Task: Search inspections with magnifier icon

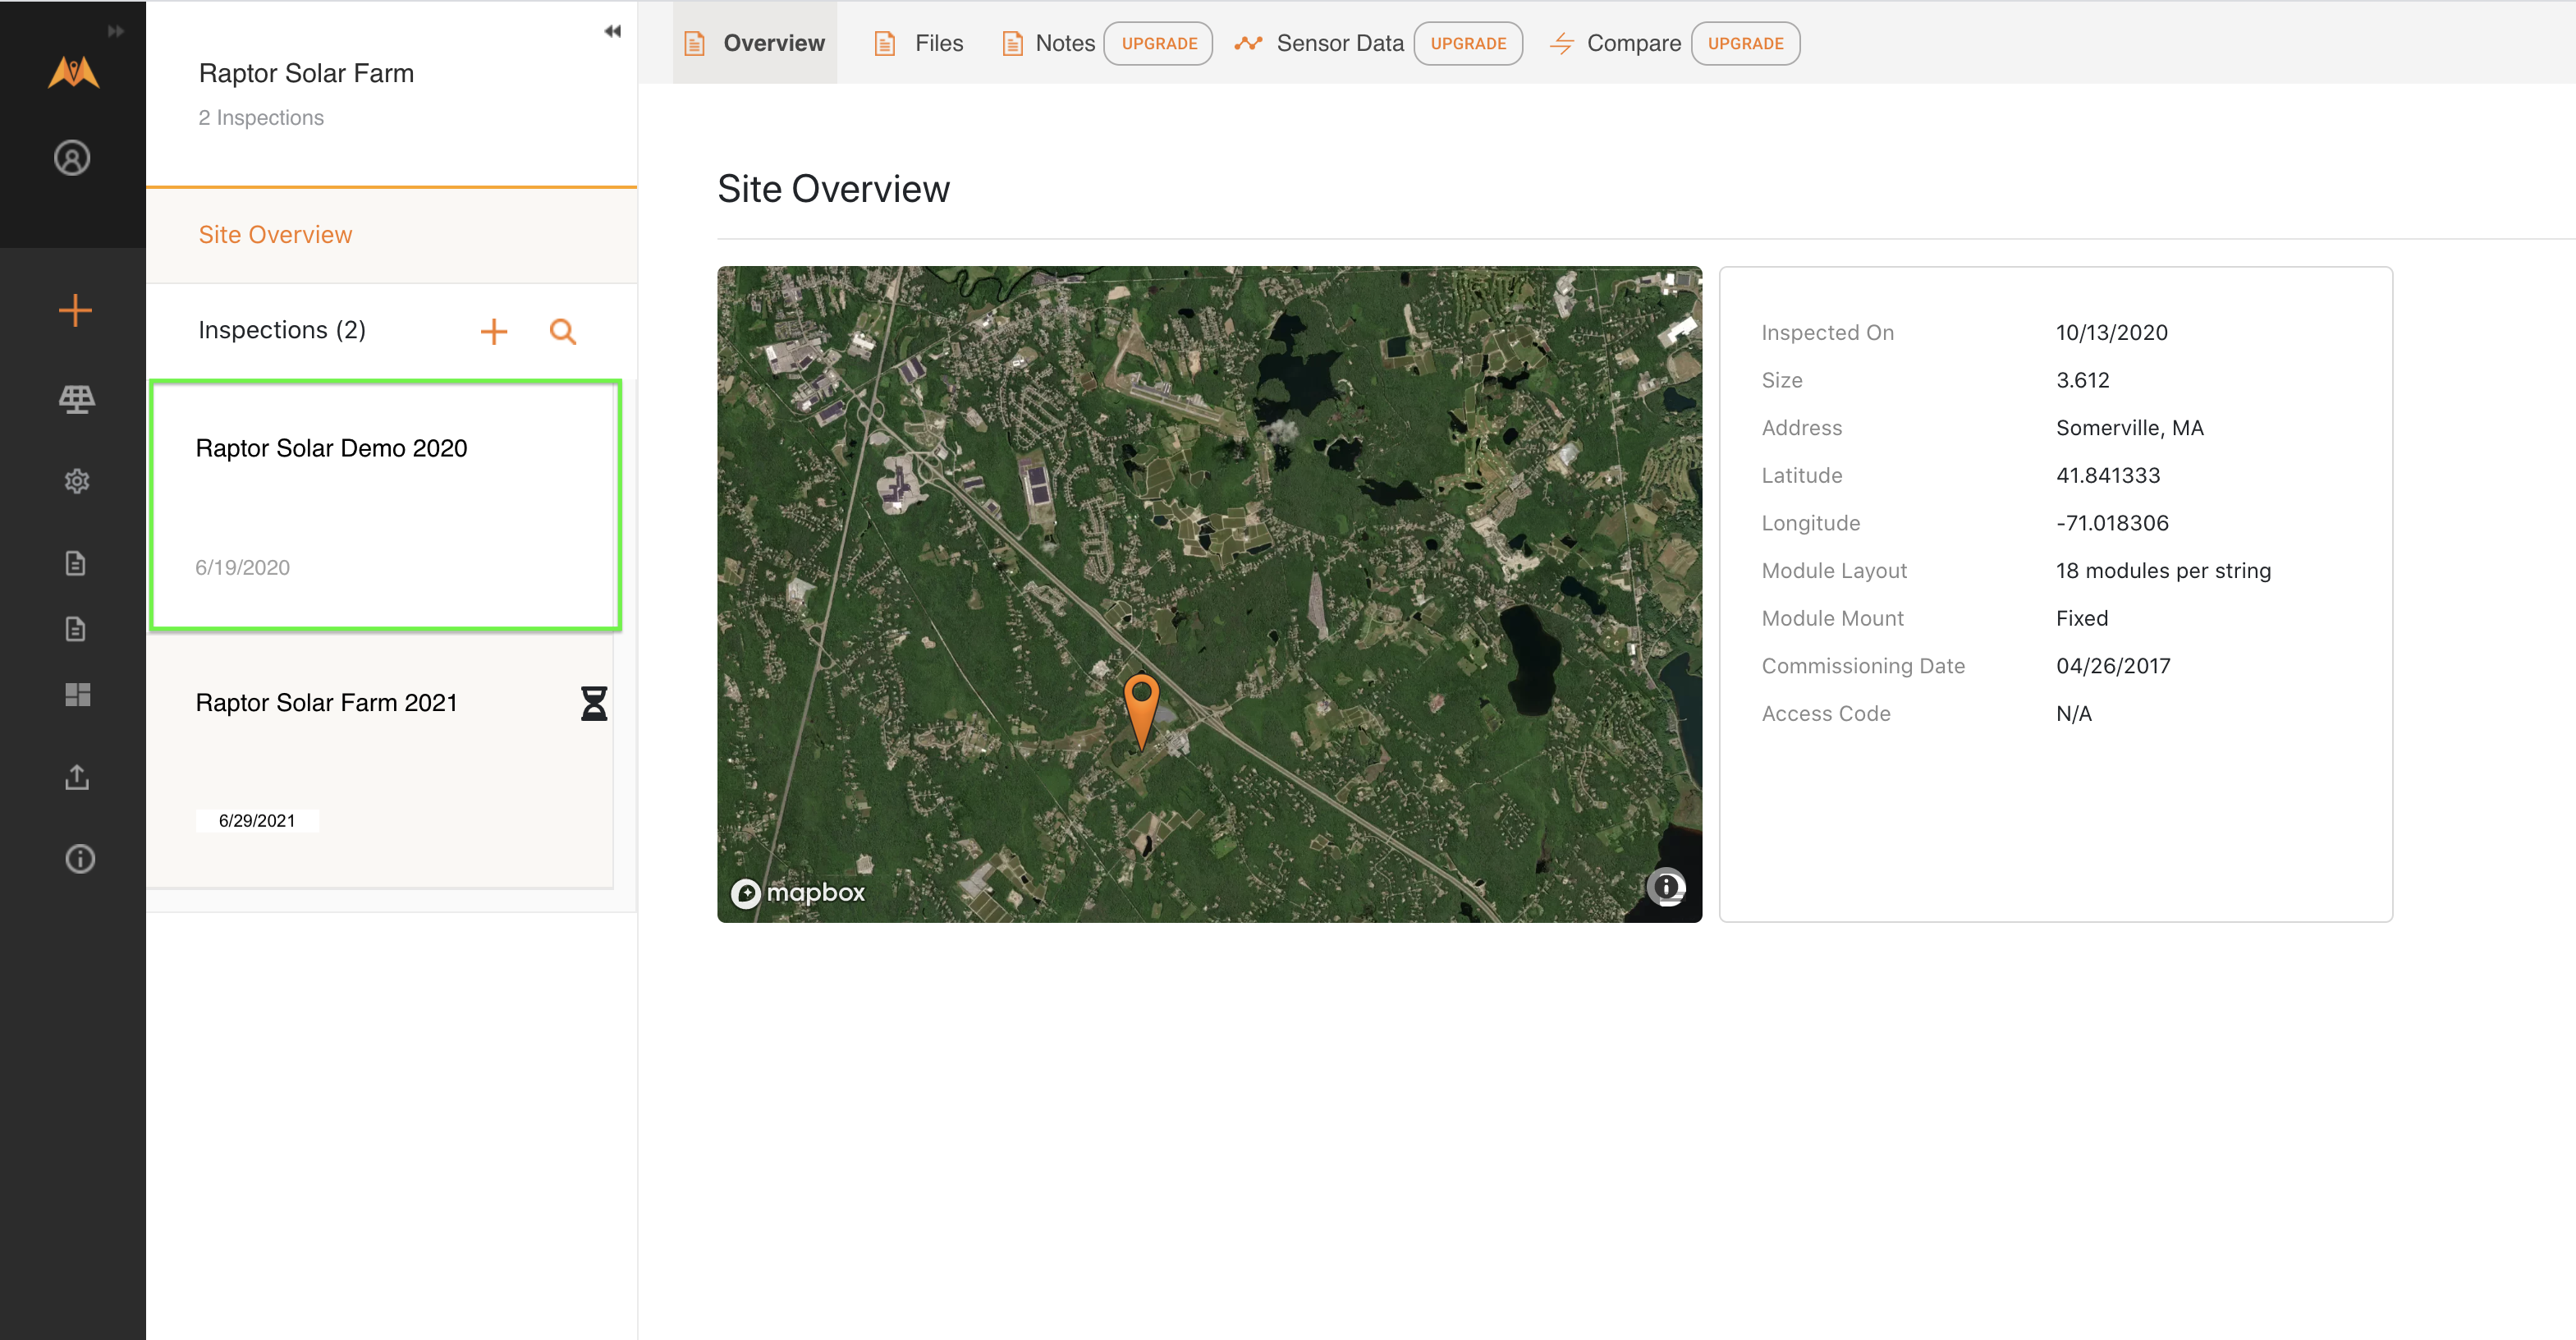Action: point(563,331)
